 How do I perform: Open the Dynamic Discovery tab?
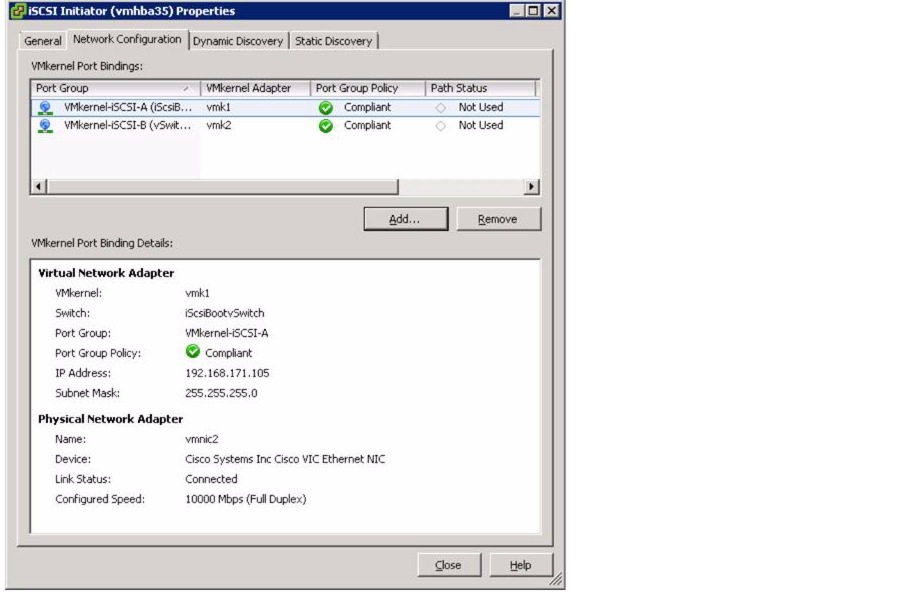tap(237, 42)
